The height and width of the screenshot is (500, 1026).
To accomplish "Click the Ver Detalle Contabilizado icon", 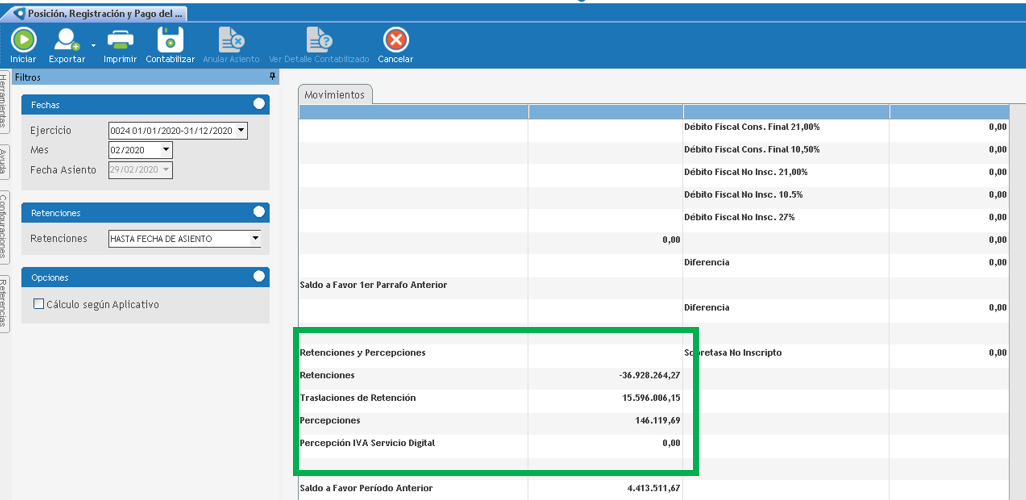I will pos(319,40).
